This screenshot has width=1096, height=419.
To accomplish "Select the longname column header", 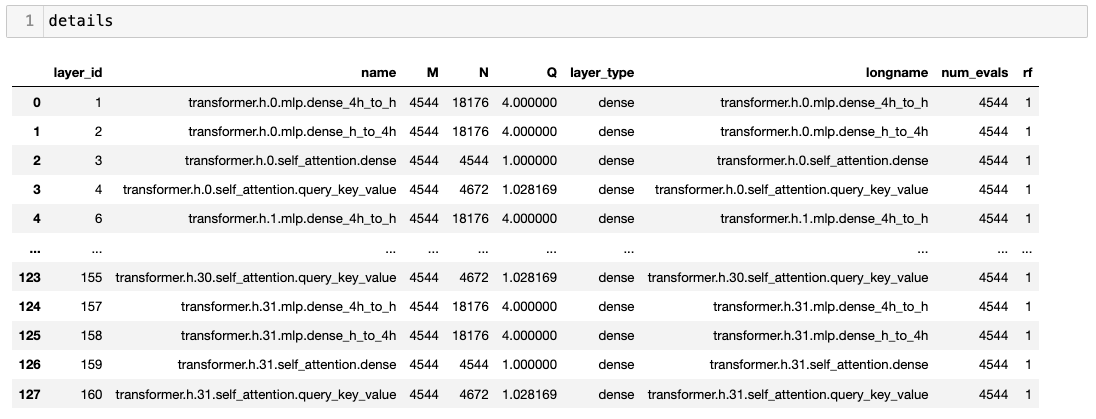I will [896, 73].
